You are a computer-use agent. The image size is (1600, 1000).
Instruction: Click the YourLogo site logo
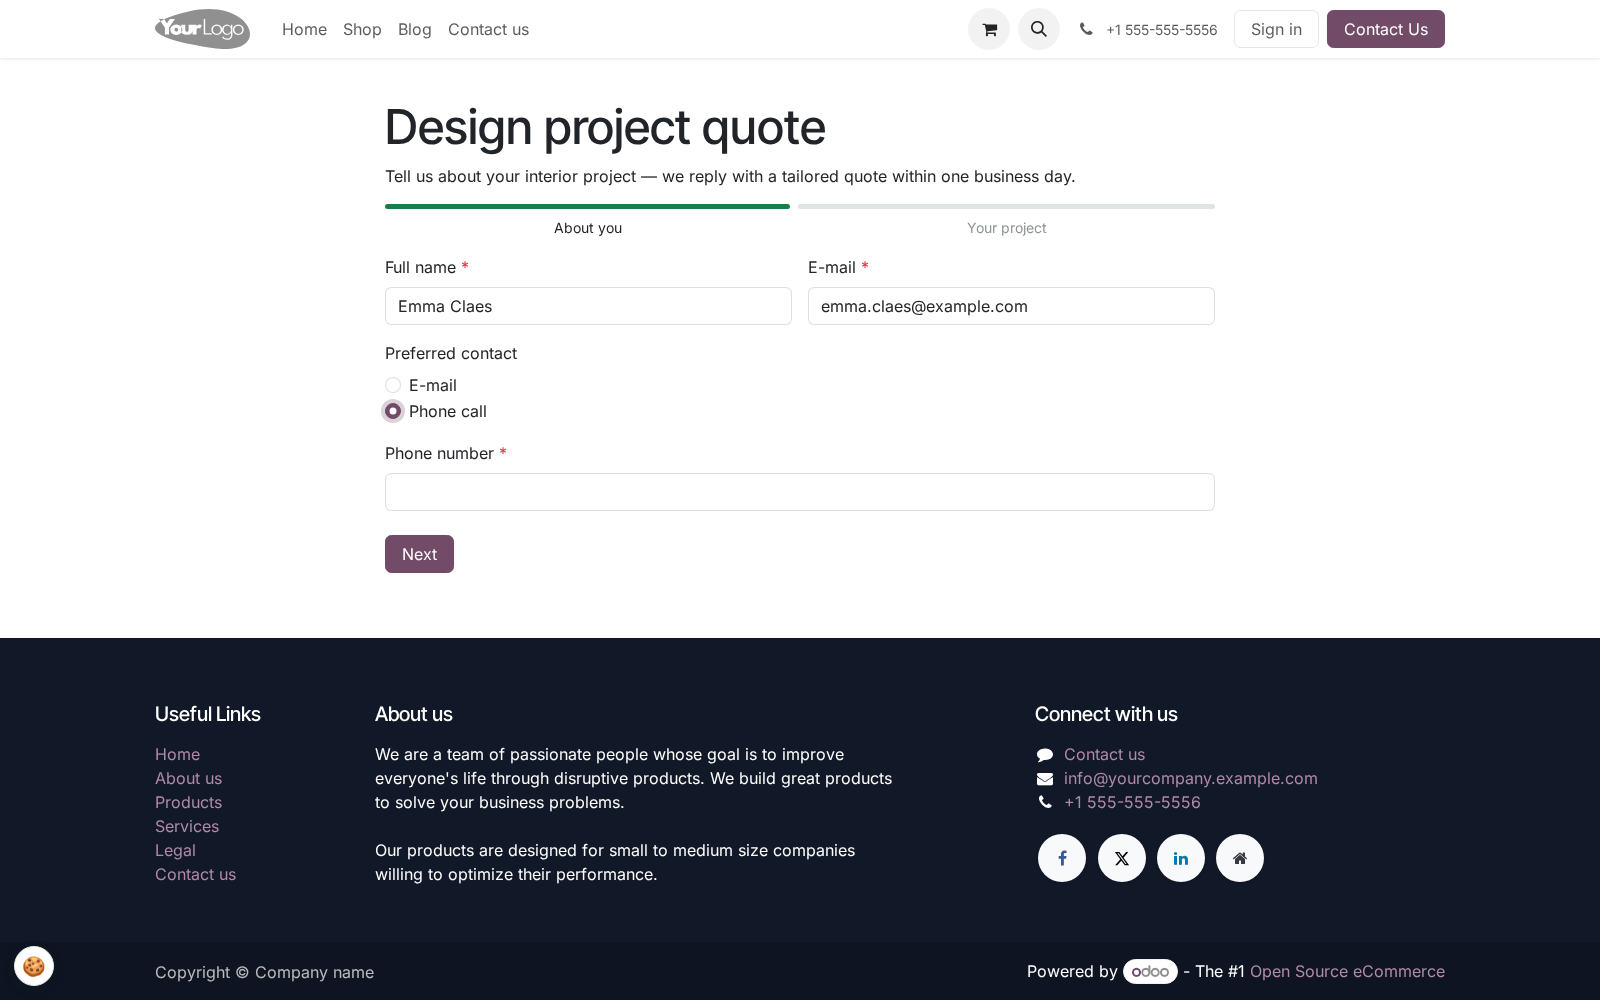click(x=202, y=29)
